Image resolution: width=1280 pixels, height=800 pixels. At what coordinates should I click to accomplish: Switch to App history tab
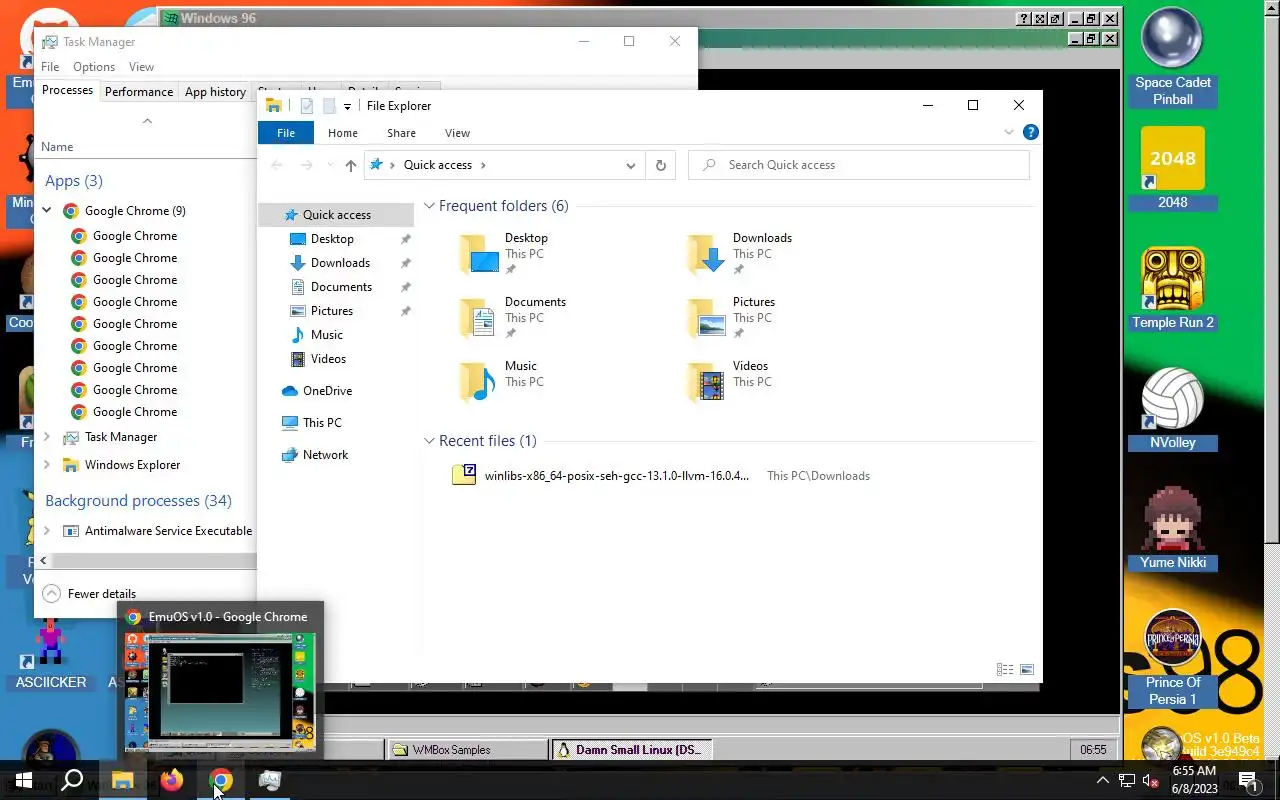tap(215, 92)
